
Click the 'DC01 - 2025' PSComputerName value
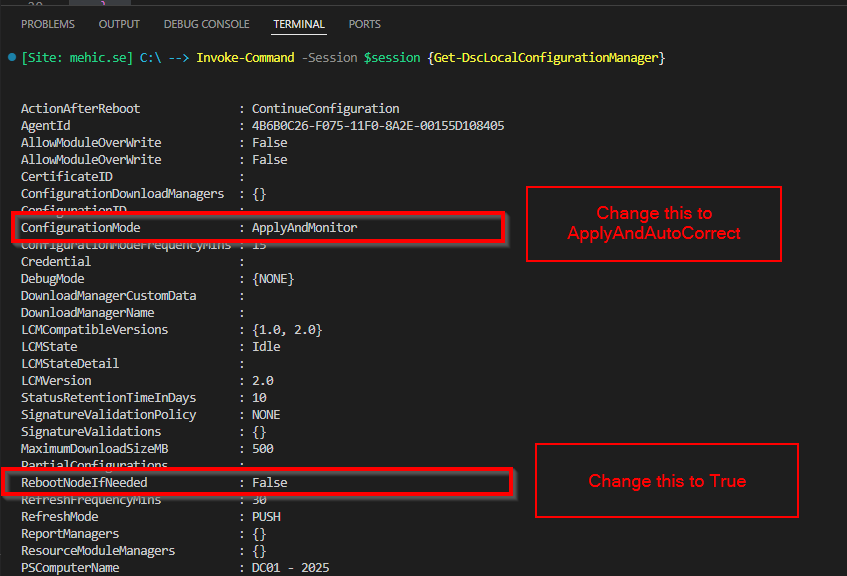click(290, 568)
